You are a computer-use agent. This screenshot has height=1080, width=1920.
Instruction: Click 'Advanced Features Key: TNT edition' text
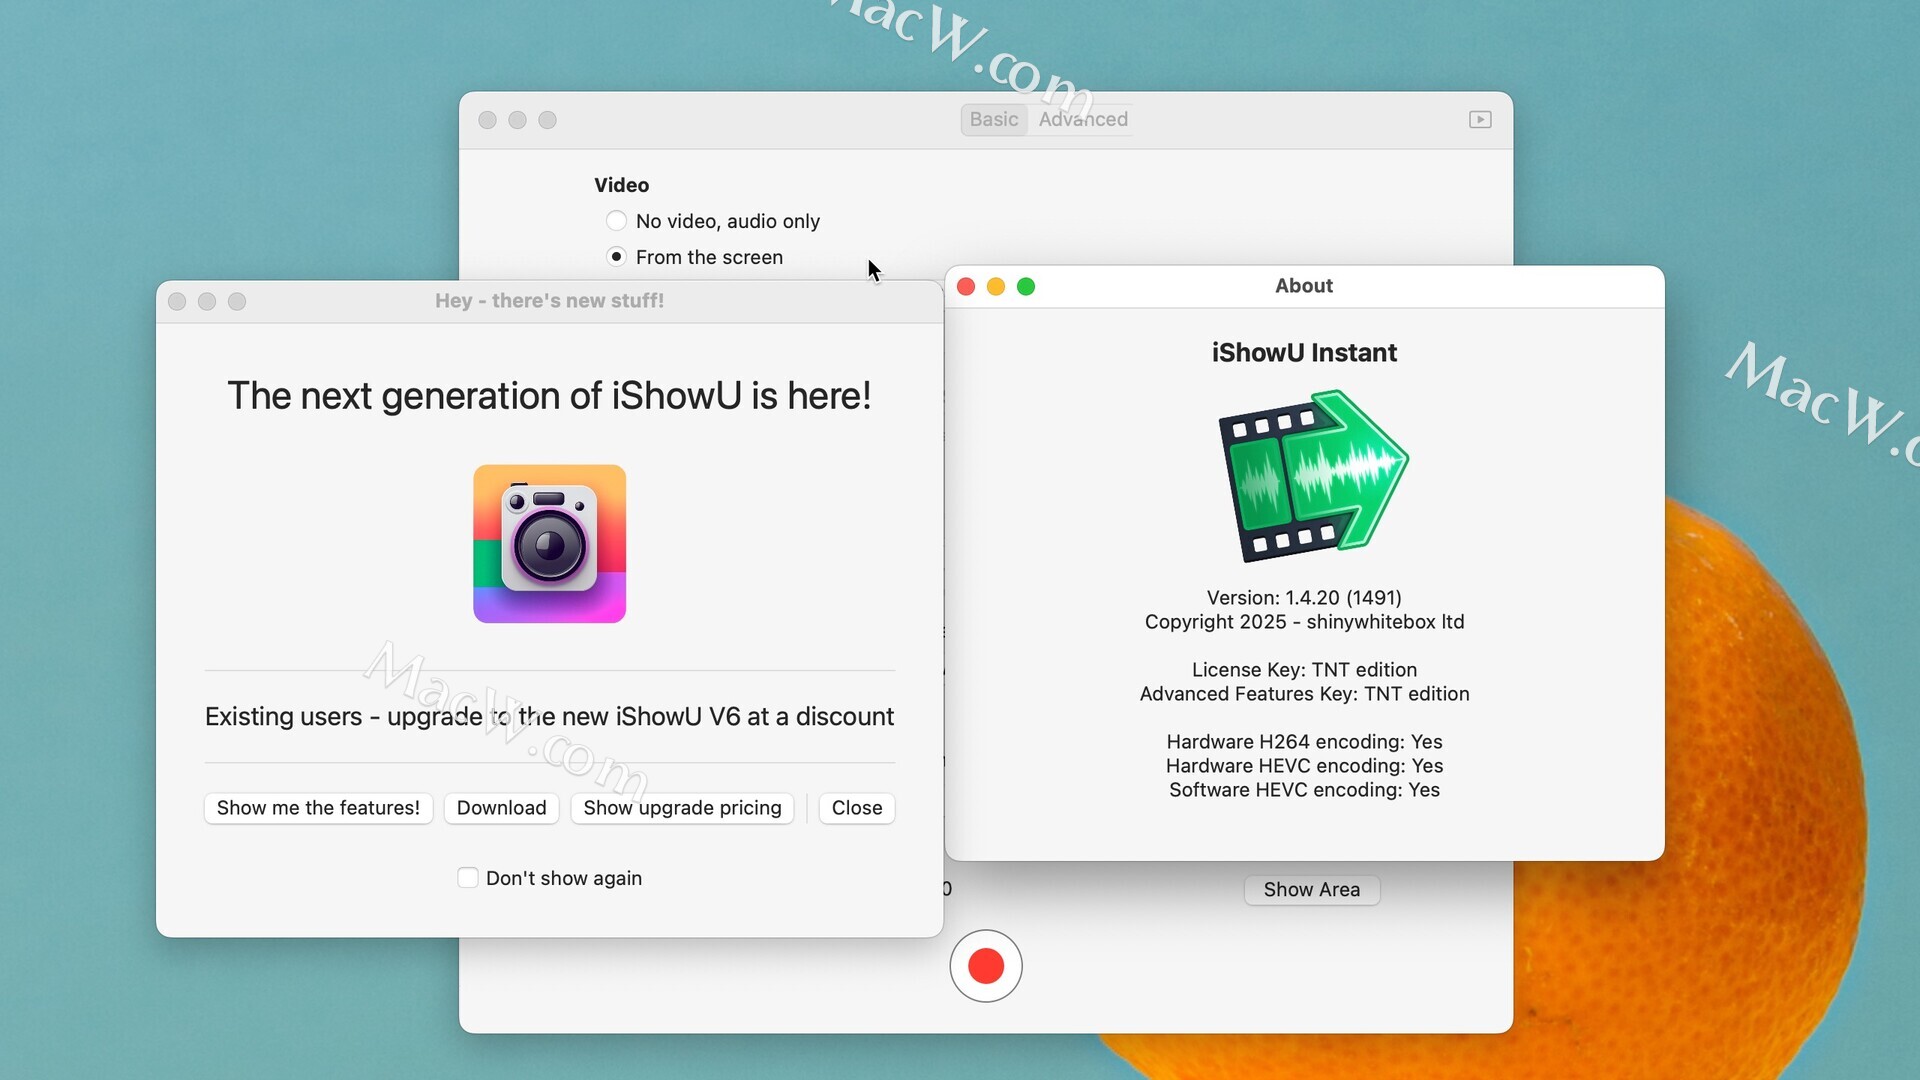pos(1304,694)
